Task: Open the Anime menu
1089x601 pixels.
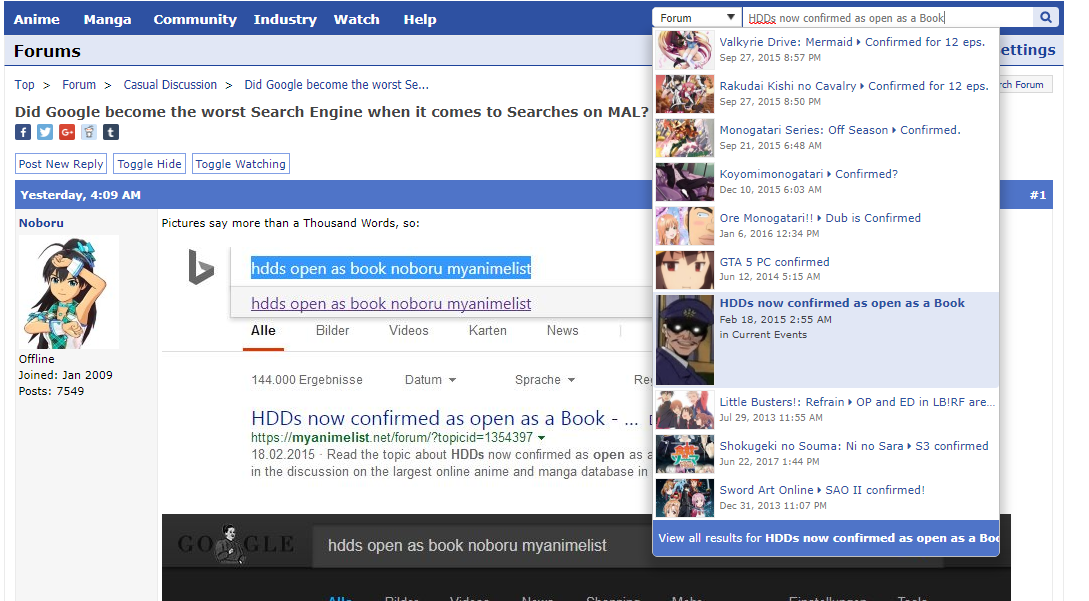Action: pos(37,19)
